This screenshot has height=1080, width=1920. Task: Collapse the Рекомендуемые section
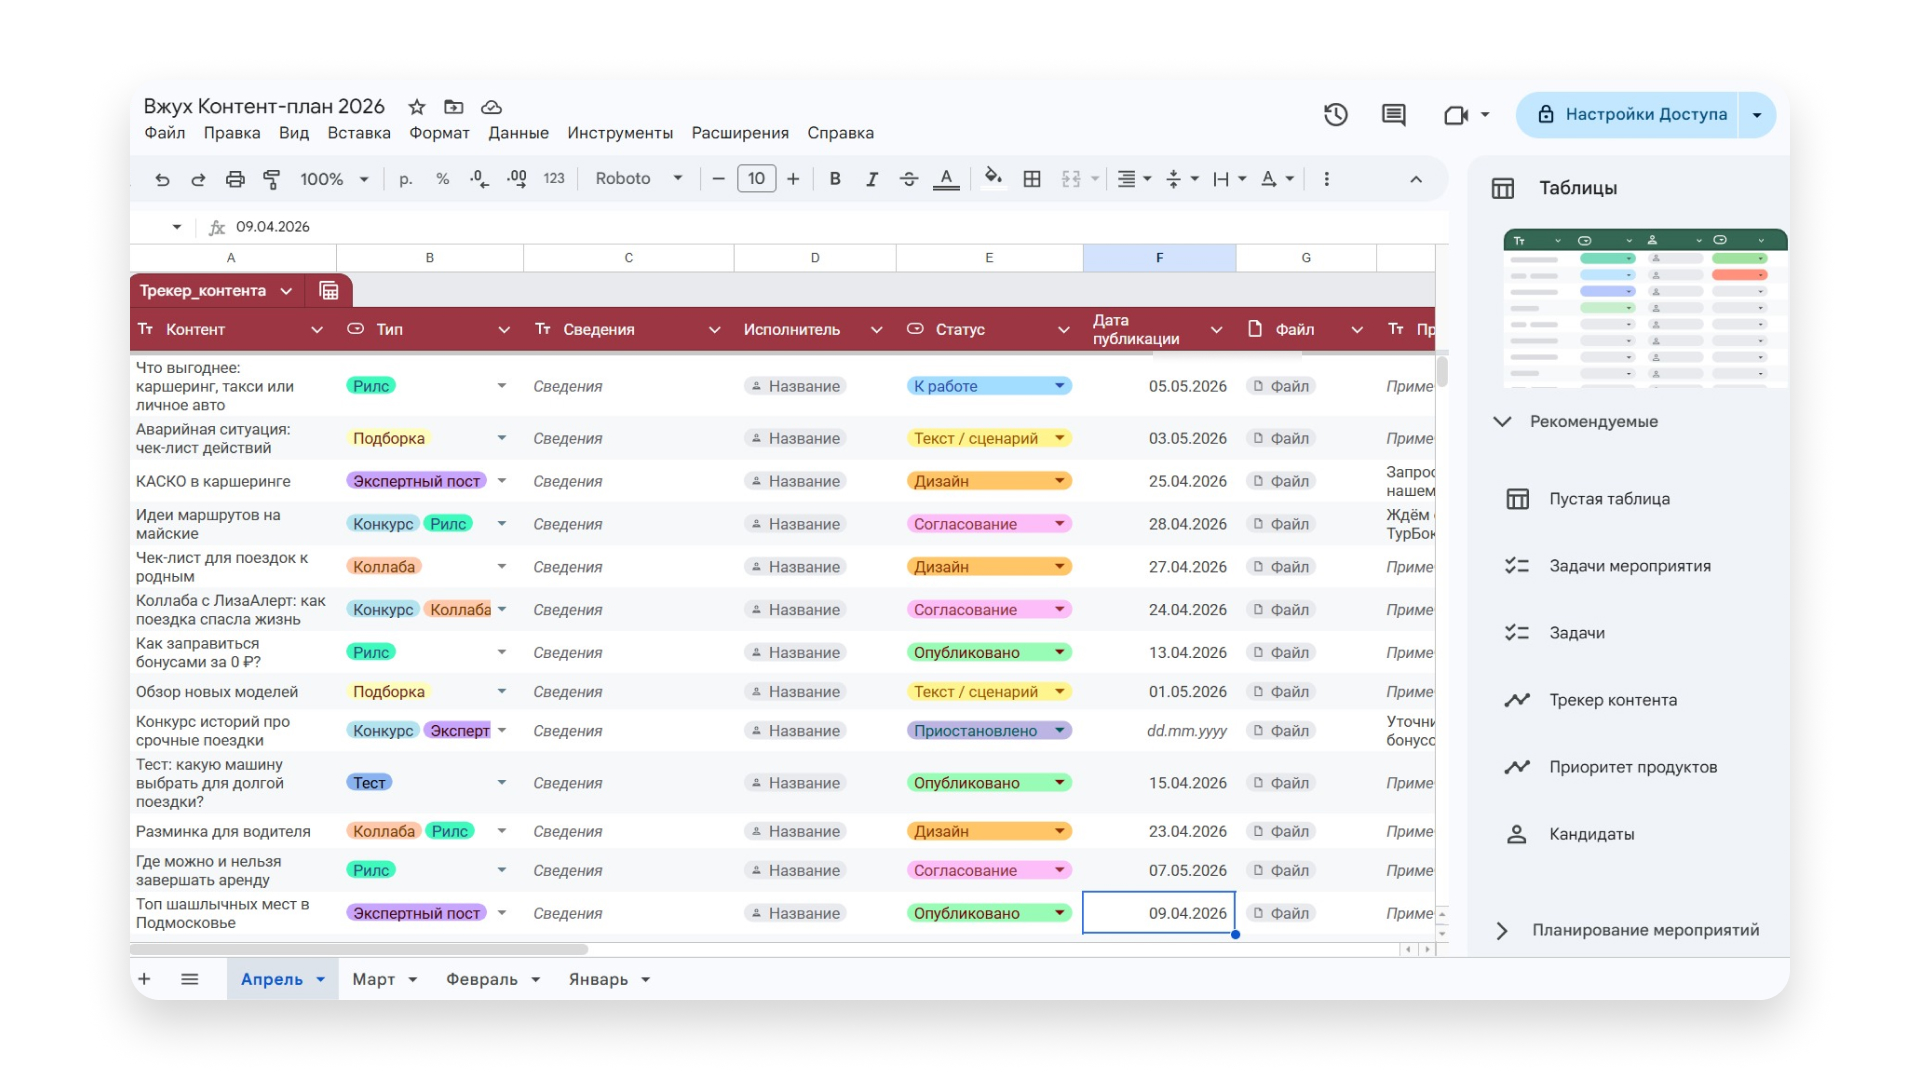[x=1502, y=421]
